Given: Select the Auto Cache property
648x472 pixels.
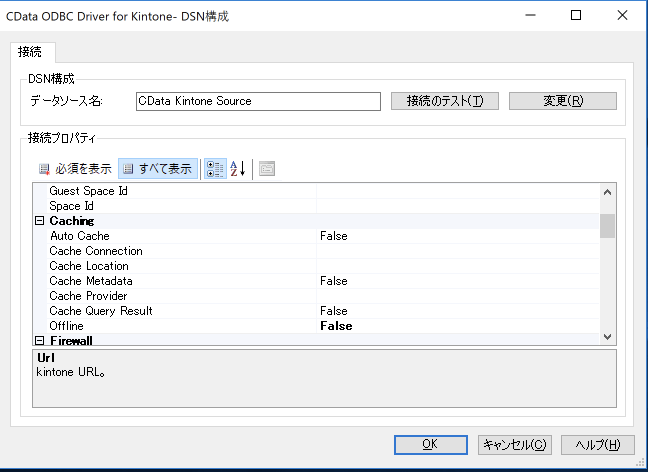Looking at the screenshot, I should coord(80,236).
